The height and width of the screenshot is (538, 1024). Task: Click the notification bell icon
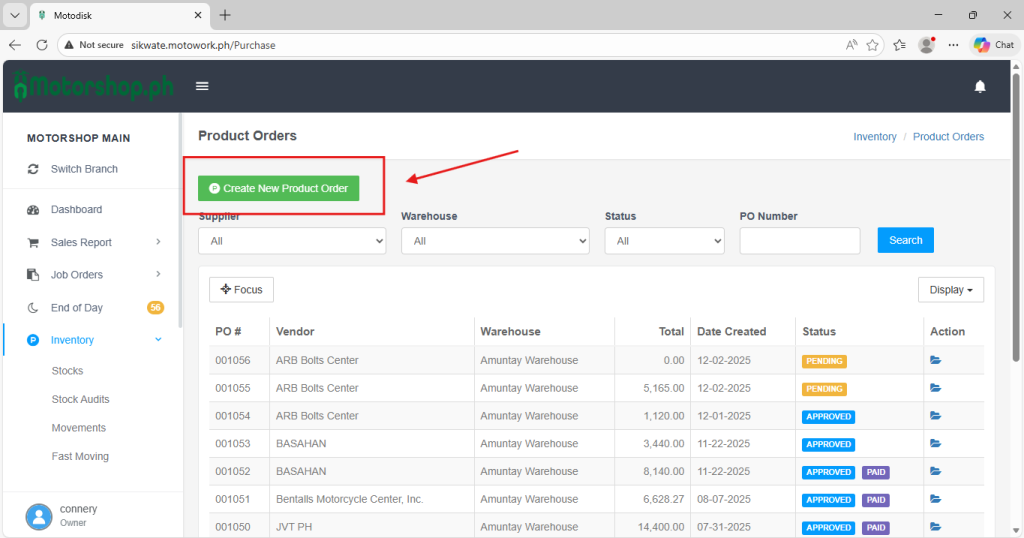(x=980, y=87)
